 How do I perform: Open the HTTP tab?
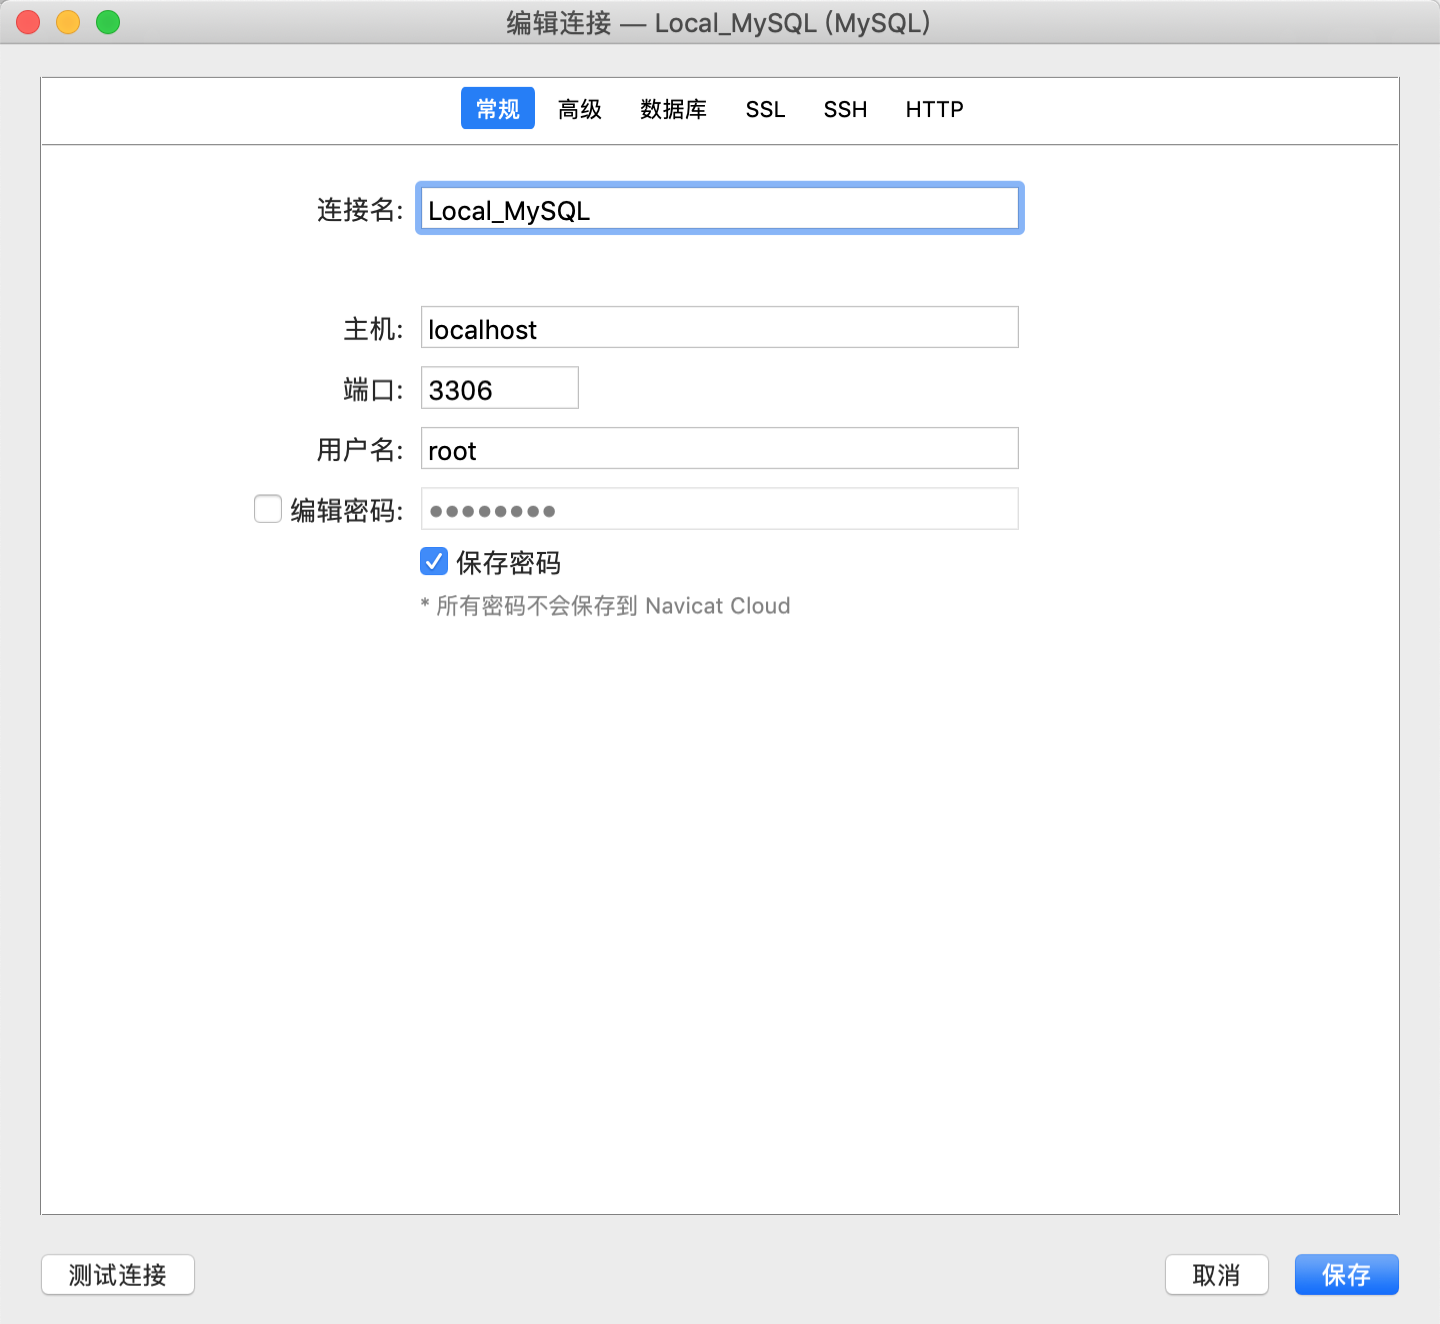click(x=934, y=109)
